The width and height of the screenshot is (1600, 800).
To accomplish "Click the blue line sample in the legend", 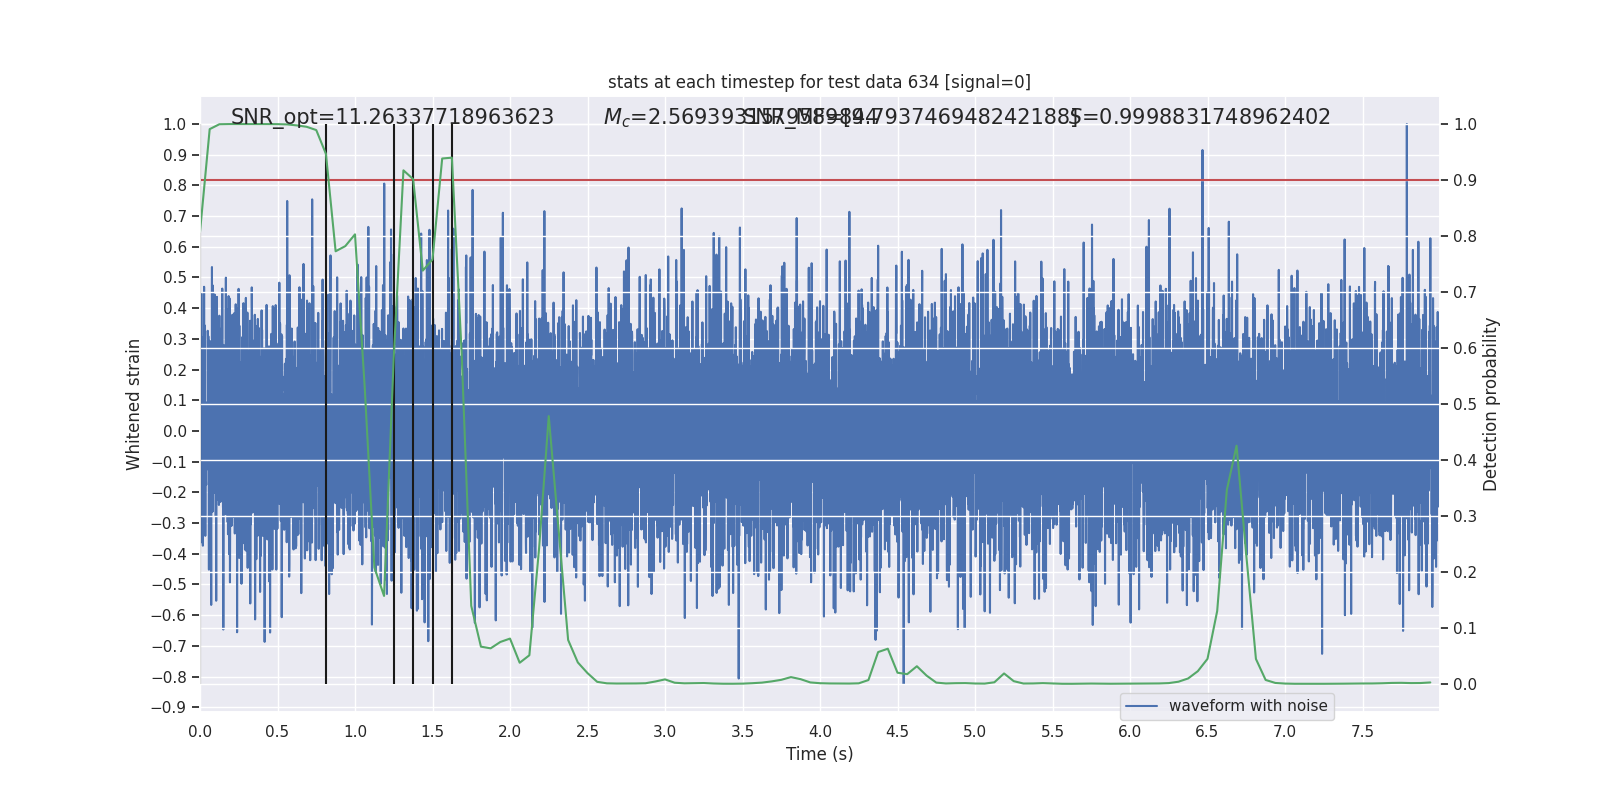I will (x=1142, y=706).
